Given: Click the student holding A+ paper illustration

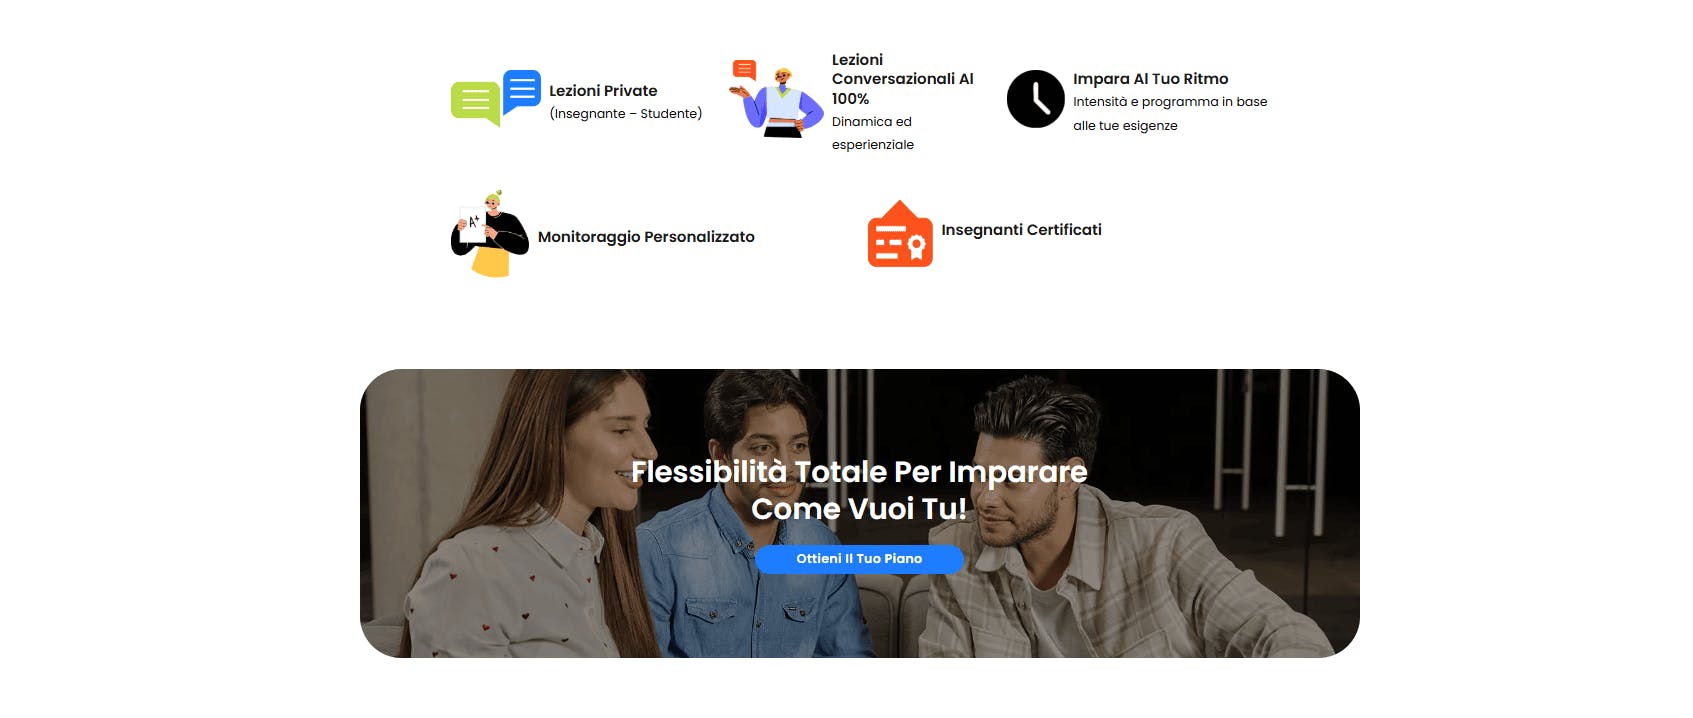Looking at the screenshot, I should click(x=489, y=234).
